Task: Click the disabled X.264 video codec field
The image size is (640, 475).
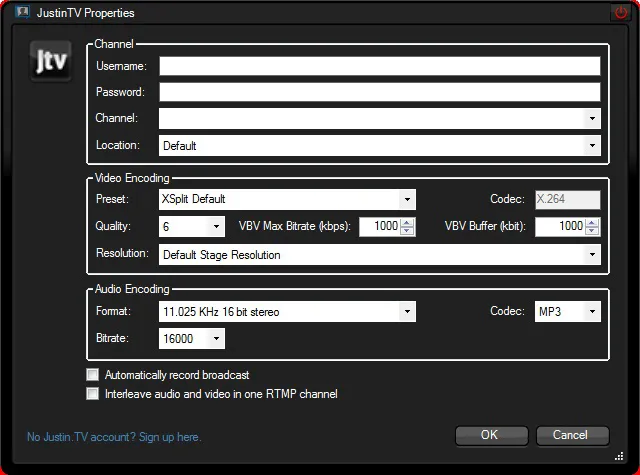Action: [x=567, y=200]
